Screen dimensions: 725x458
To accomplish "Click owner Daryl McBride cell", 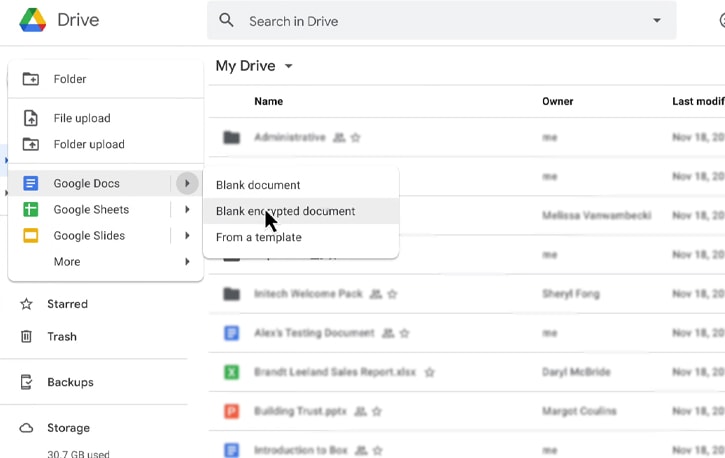I will [x=576, y=372].
